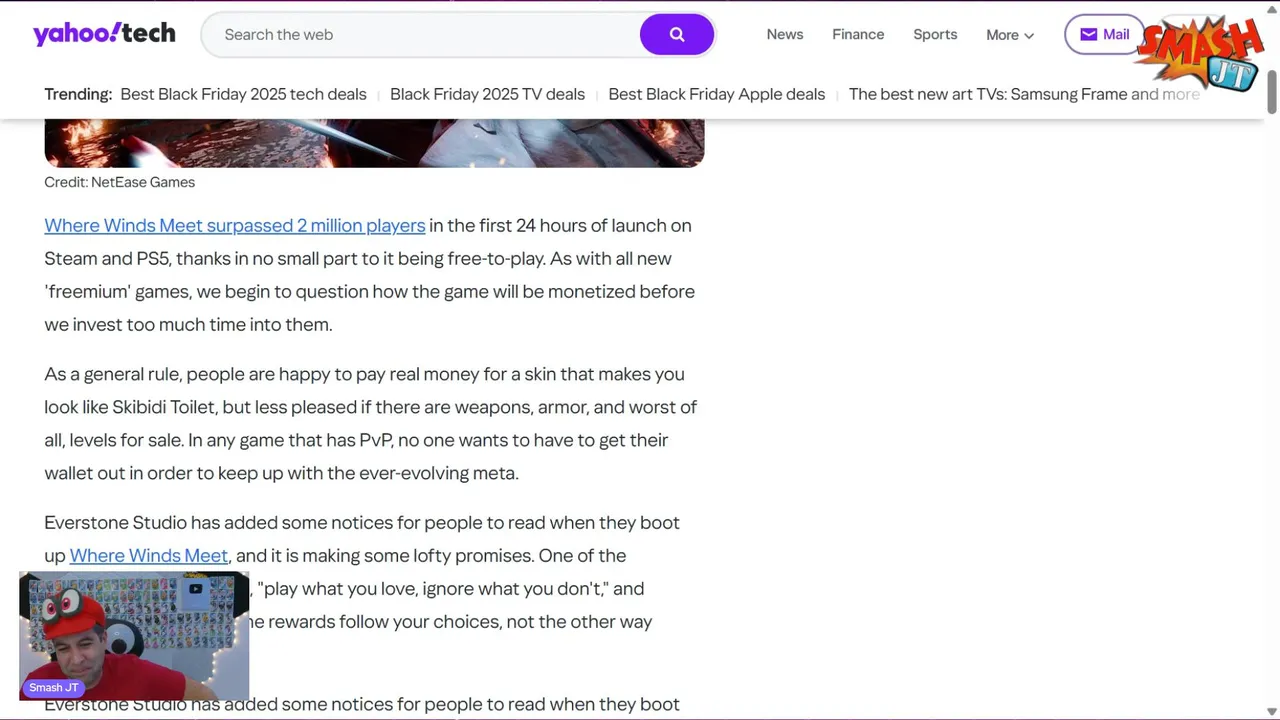The height and width of the screenshot is (720, 1280).
Task: Open the Sports section
Action: point(935,34)
